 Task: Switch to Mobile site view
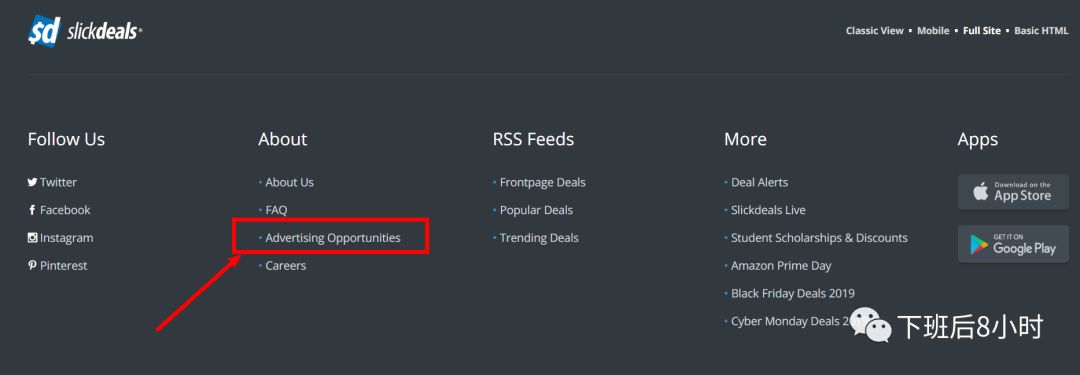(933, 31)
